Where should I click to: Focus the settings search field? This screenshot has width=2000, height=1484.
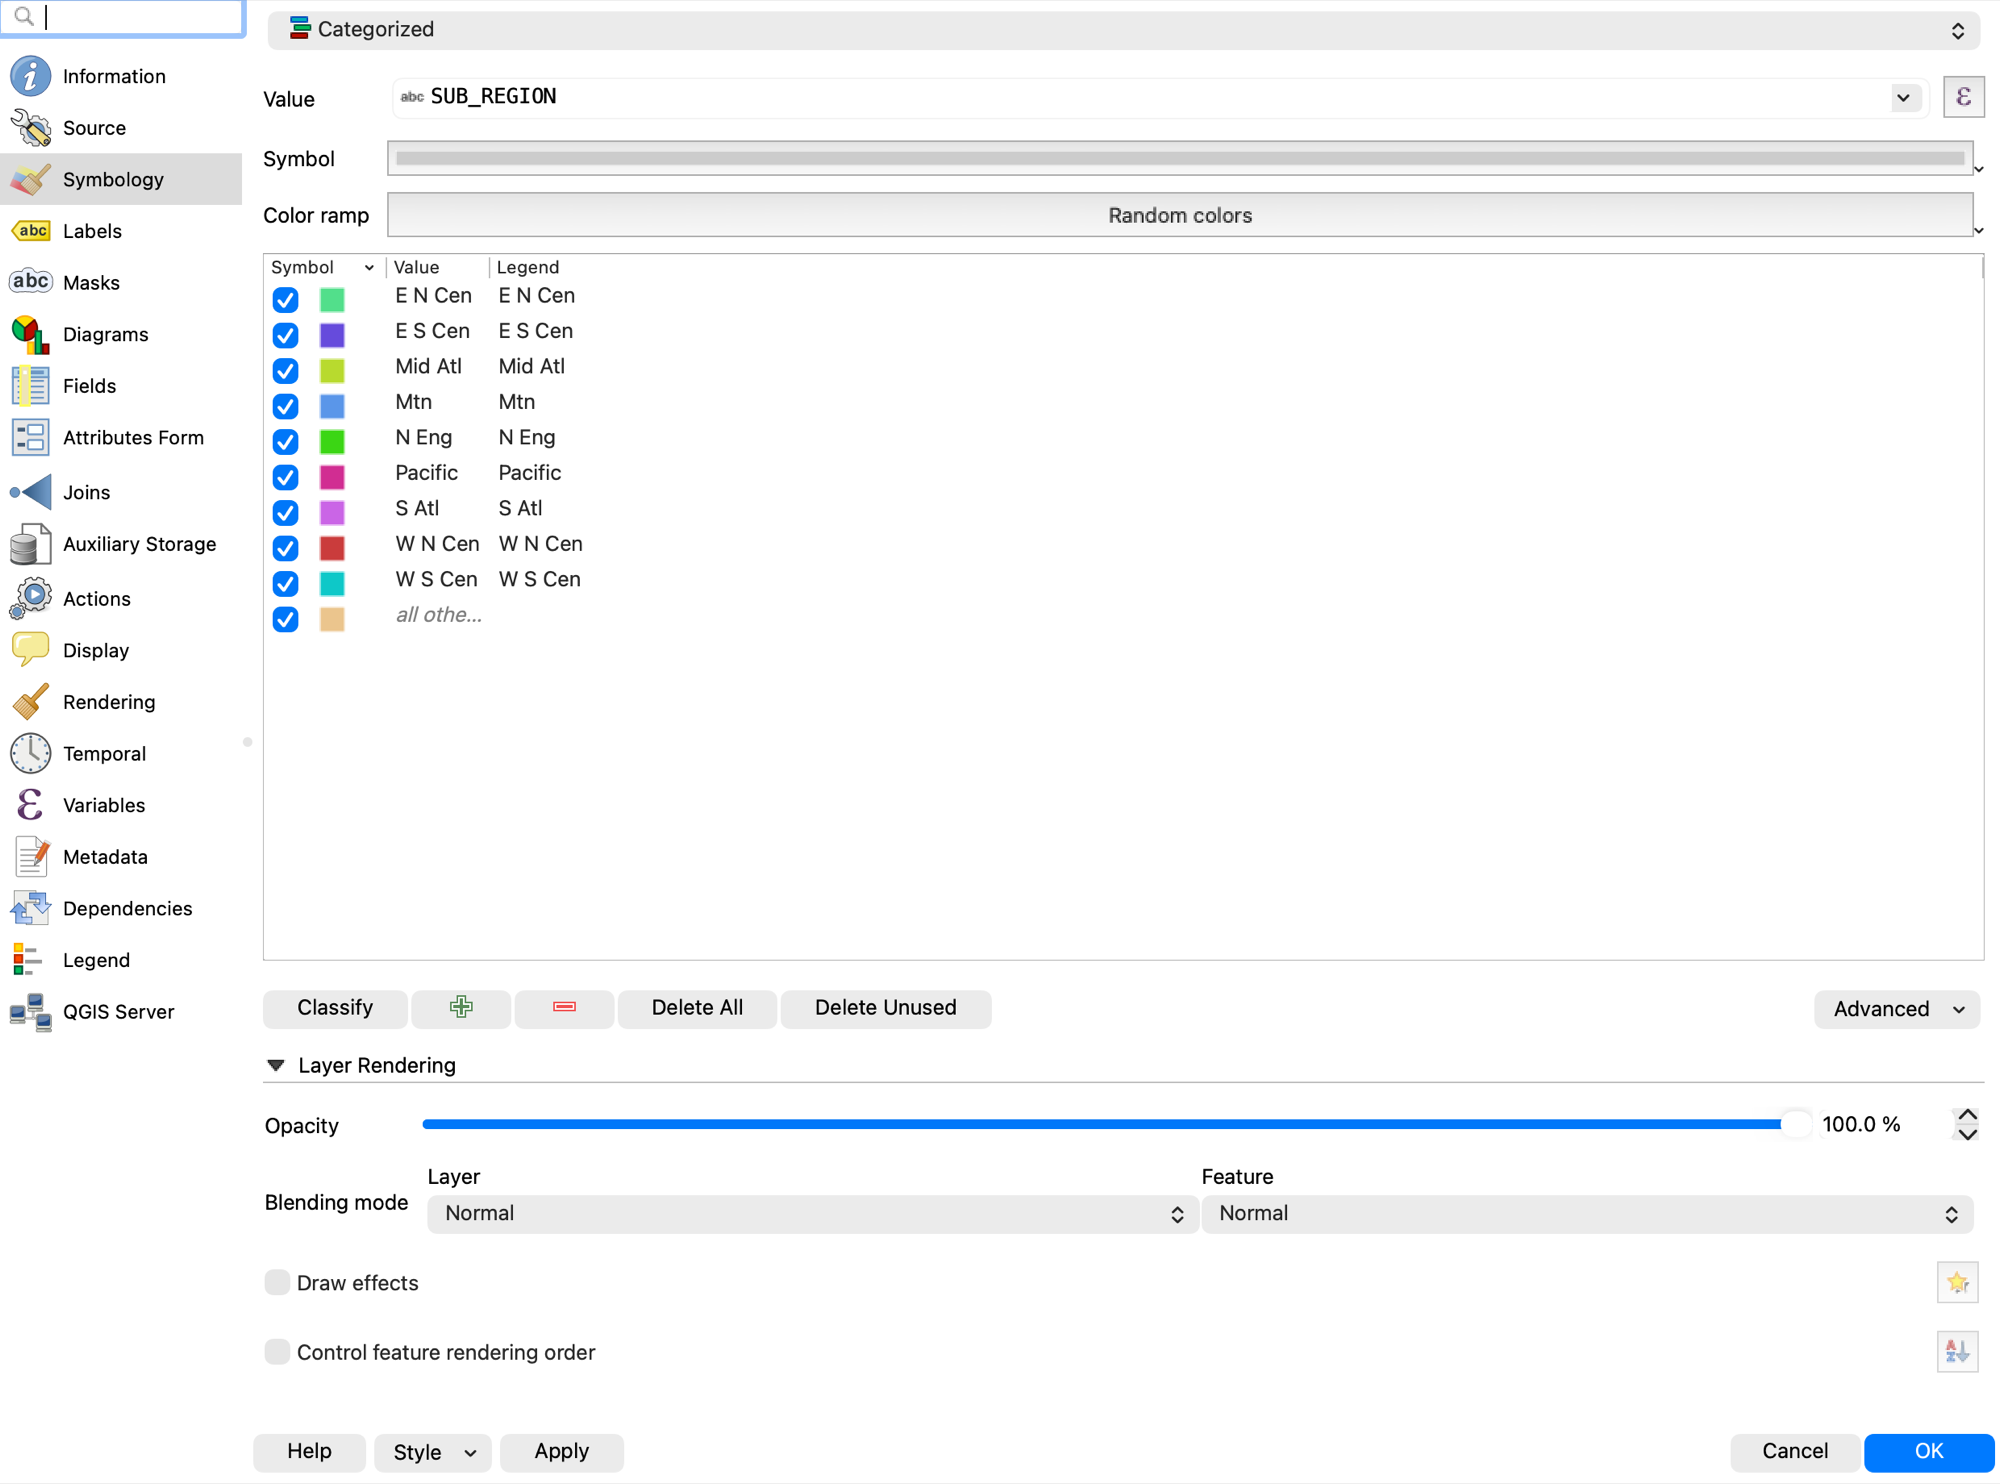[x=122, y=17]
